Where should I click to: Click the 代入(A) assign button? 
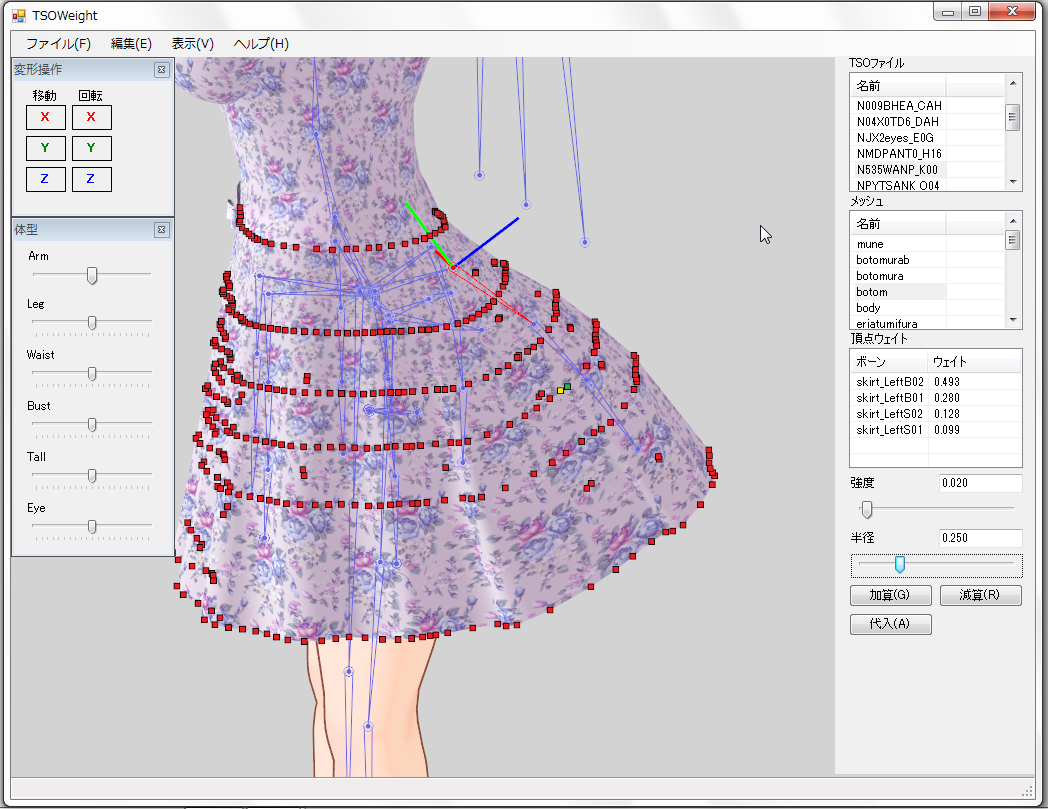coord(889,624)
